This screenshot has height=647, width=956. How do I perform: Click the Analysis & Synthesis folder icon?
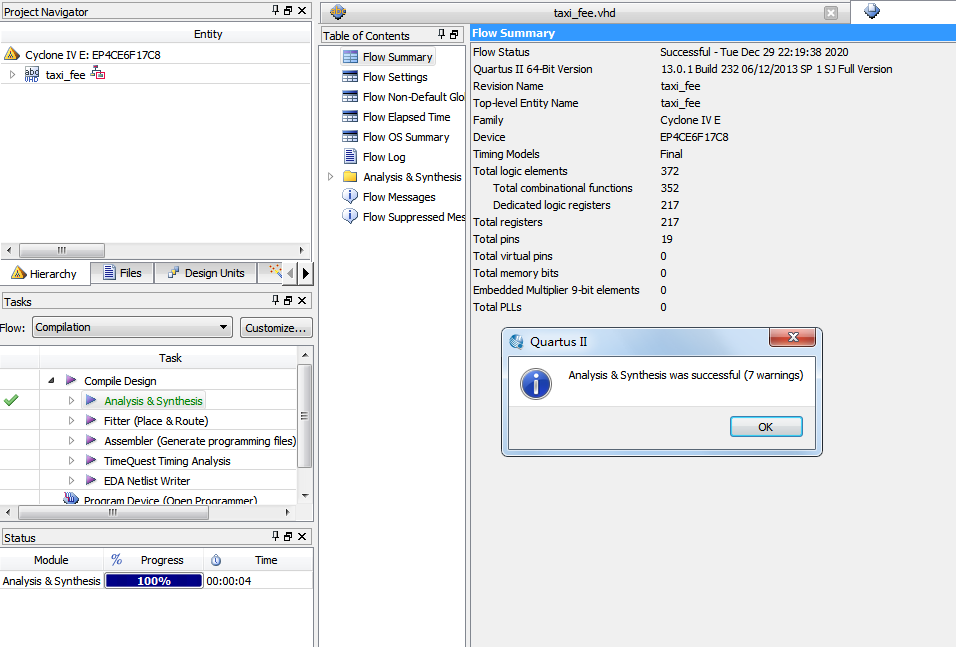350,177
